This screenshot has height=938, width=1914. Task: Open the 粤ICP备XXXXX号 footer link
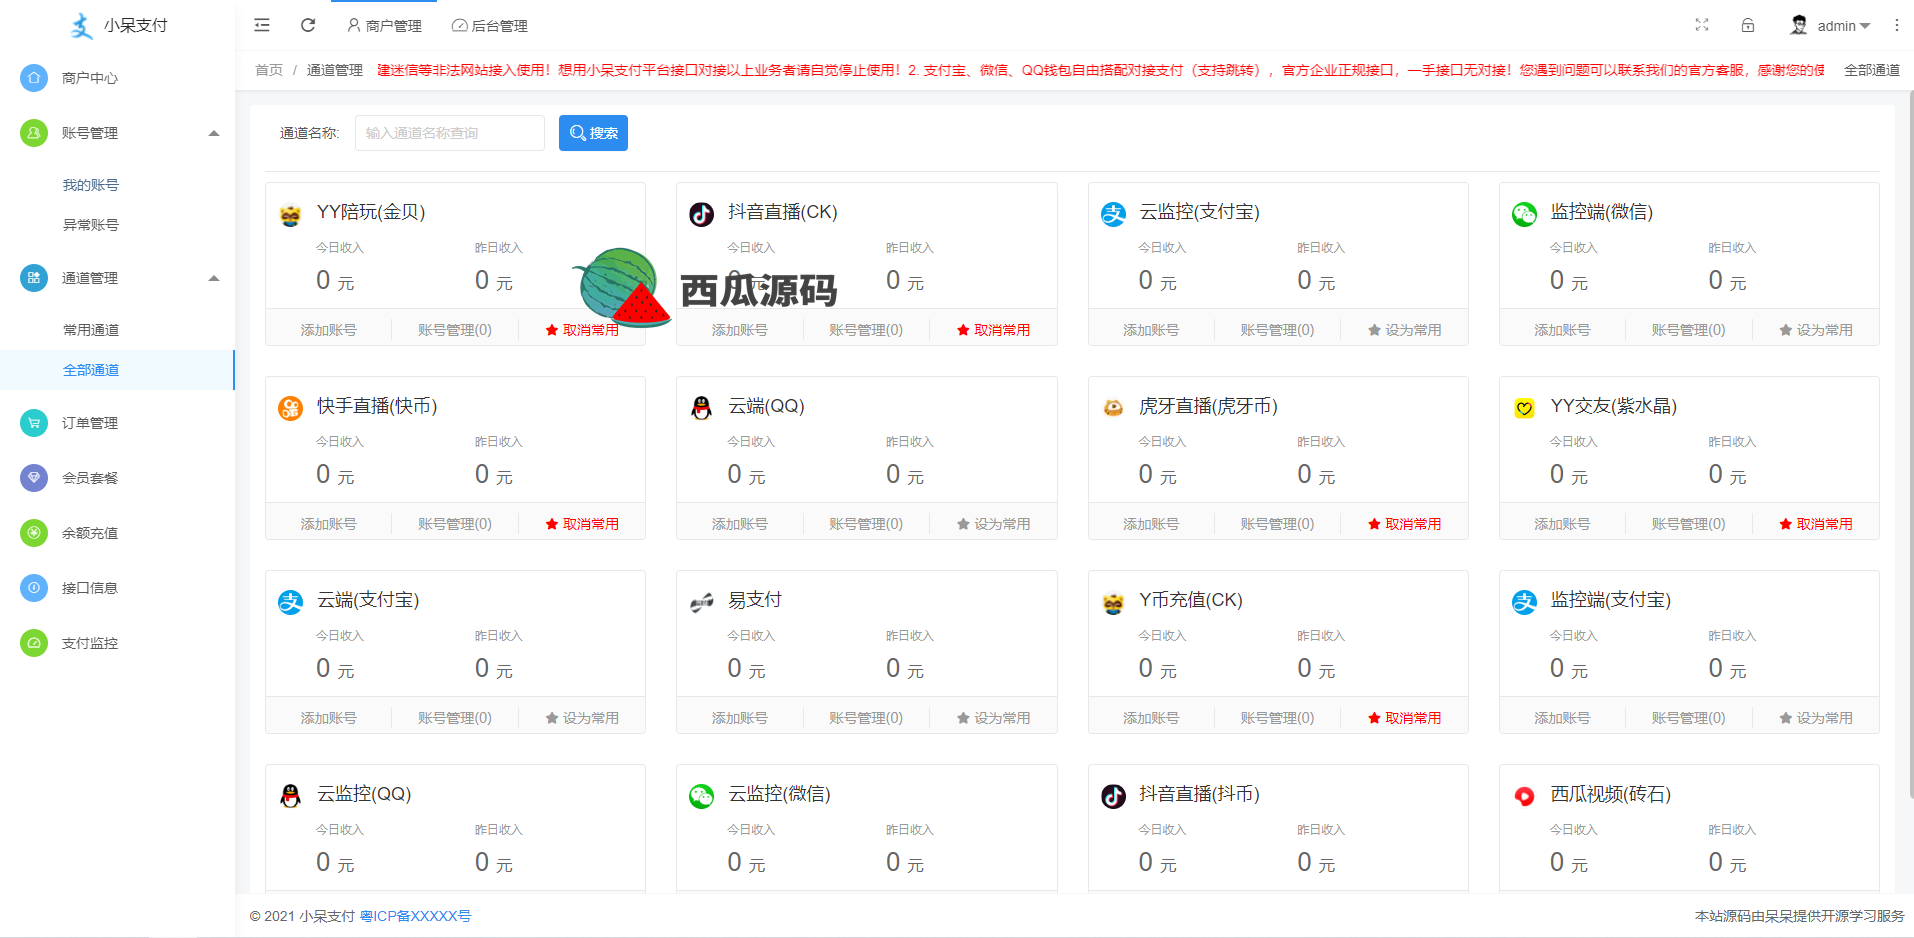(415, 916)
